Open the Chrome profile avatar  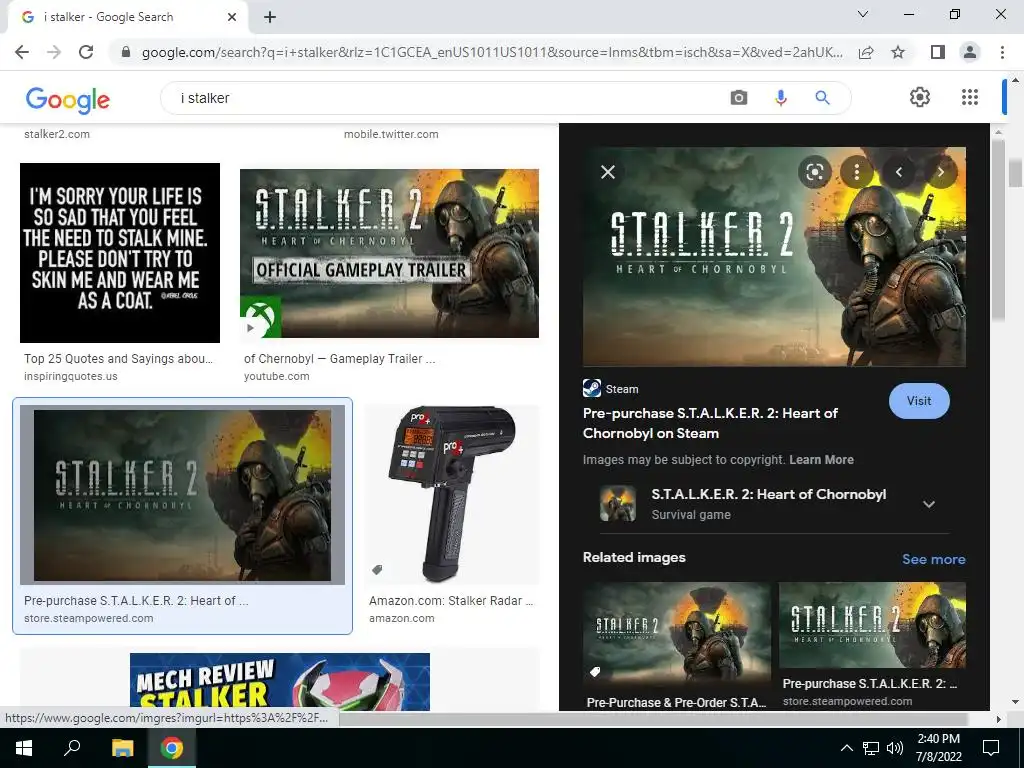tap(970, 52)
